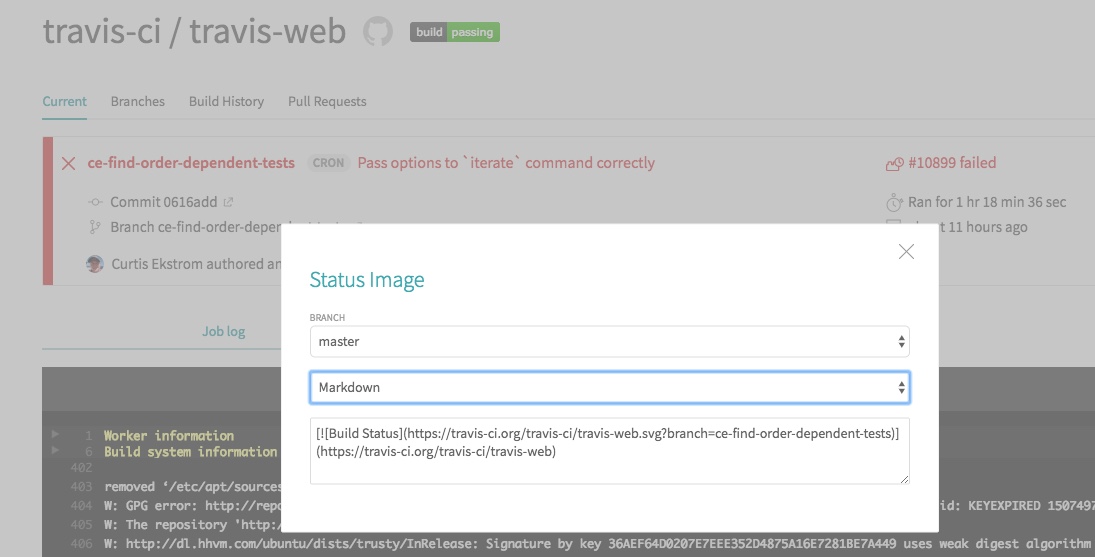Click the ce-find-order-dependent-tests branch link
Image resolution: width=1095 pixels, height=557 pixels.
(x=191, y=163)
